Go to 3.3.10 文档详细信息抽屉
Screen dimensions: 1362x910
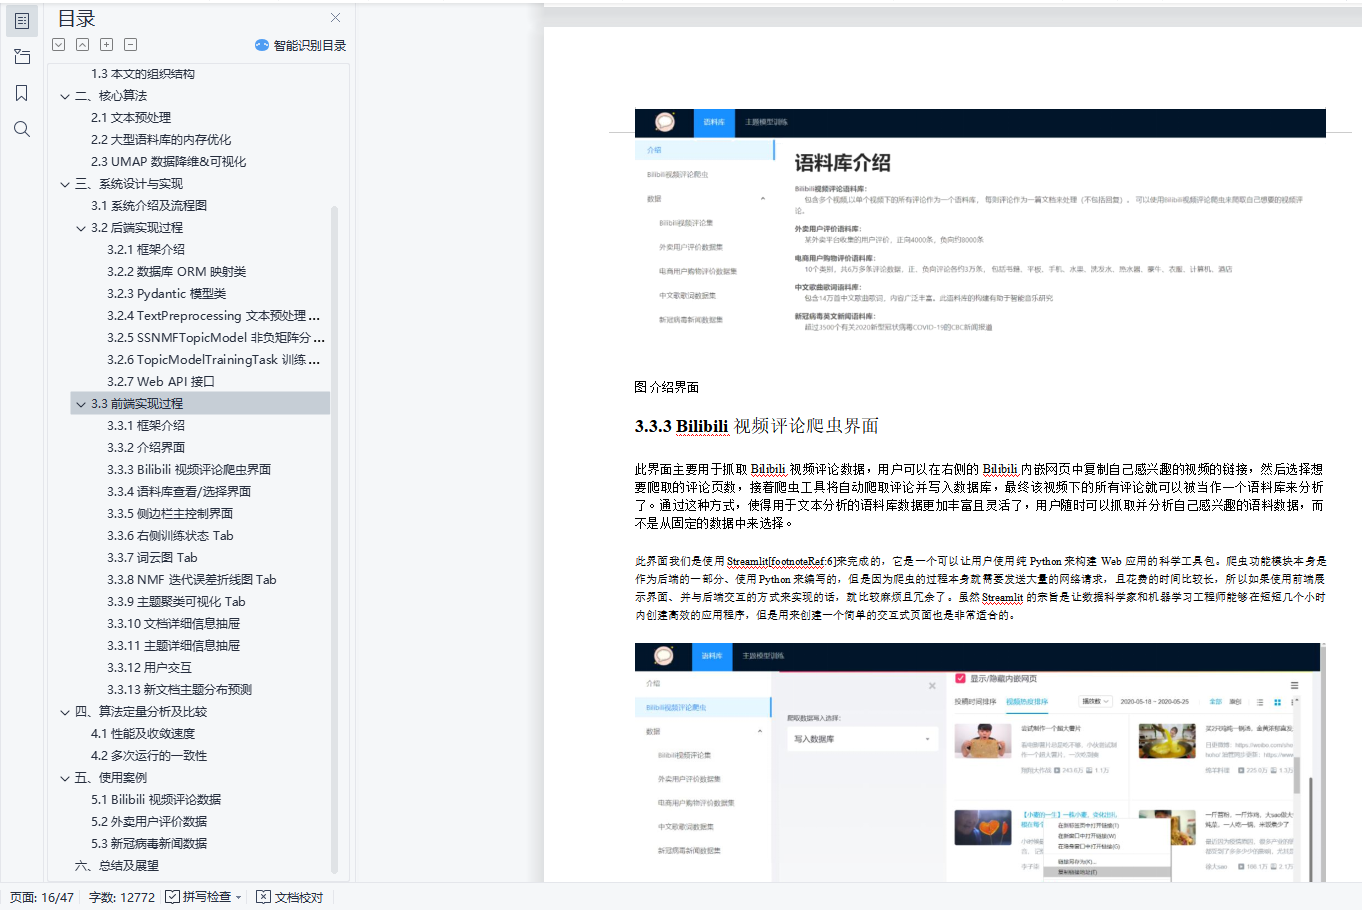[174, 624]
